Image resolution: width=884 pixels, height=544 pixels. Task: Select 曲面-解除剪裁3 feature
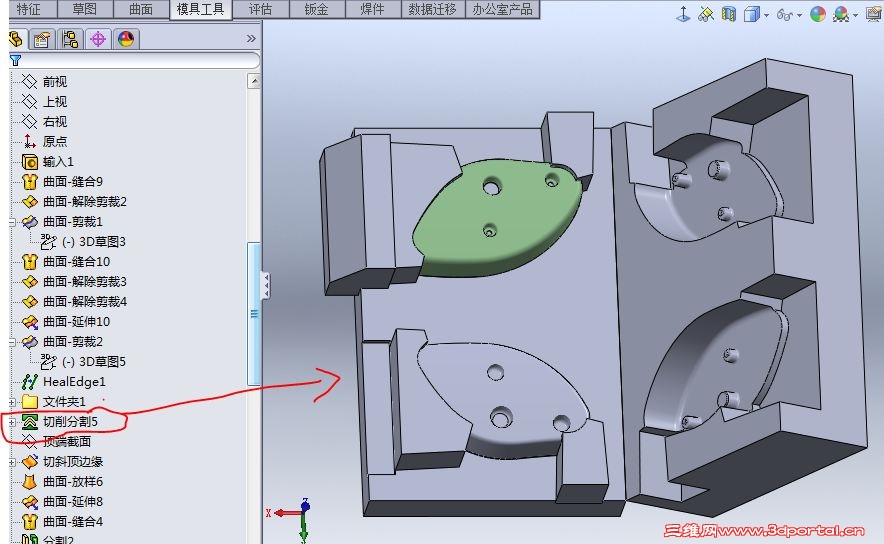(85, 281)
